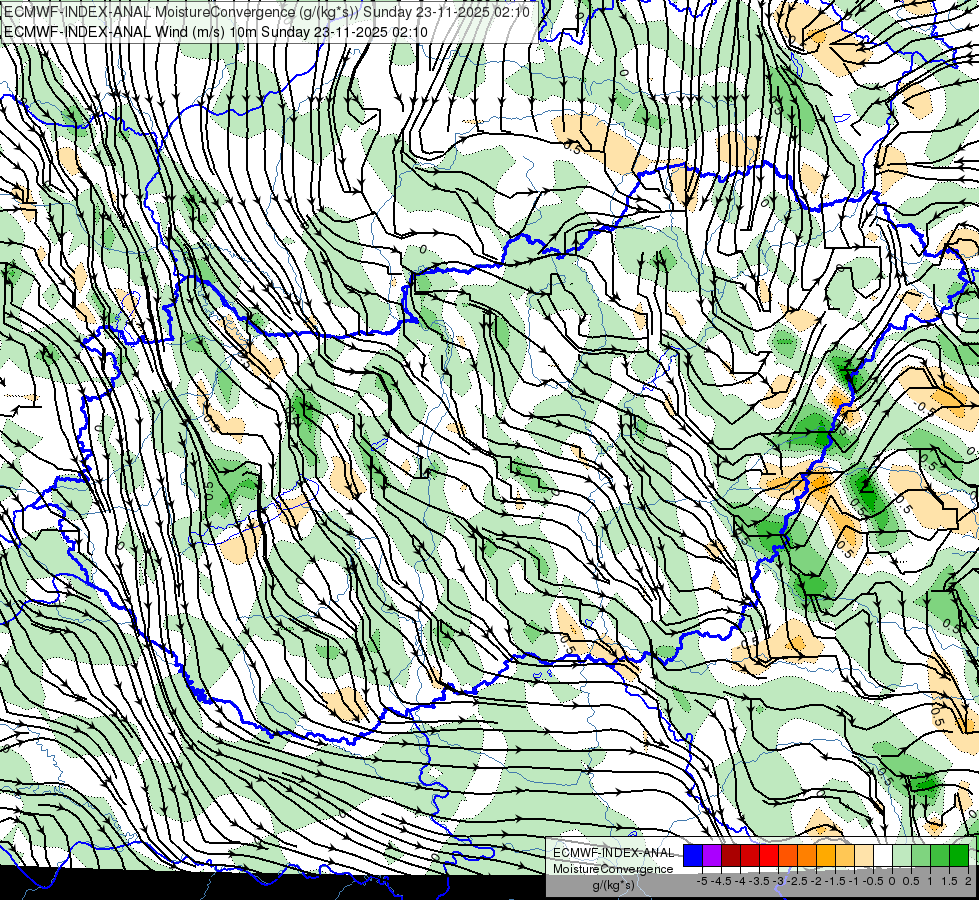Image resolution: width=979 pixels, height=900 pixels.
Task: Click the -3 tick label on the scale
Action: [x=779, y=881]
